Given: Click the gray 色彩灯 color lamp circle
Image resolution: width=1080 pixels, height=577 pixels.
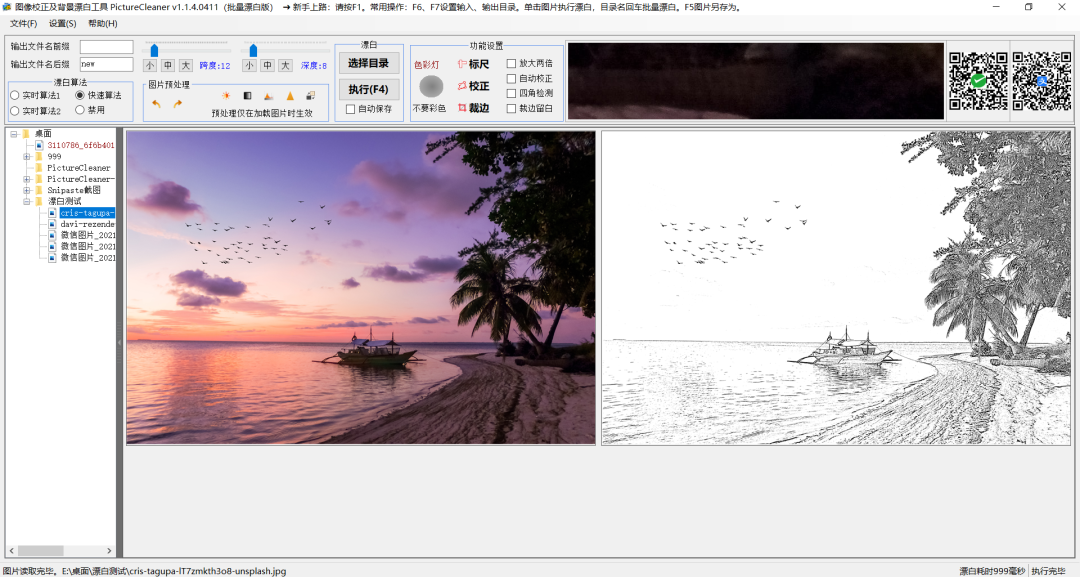Looking at the screenshot, I should pos(430,87).
